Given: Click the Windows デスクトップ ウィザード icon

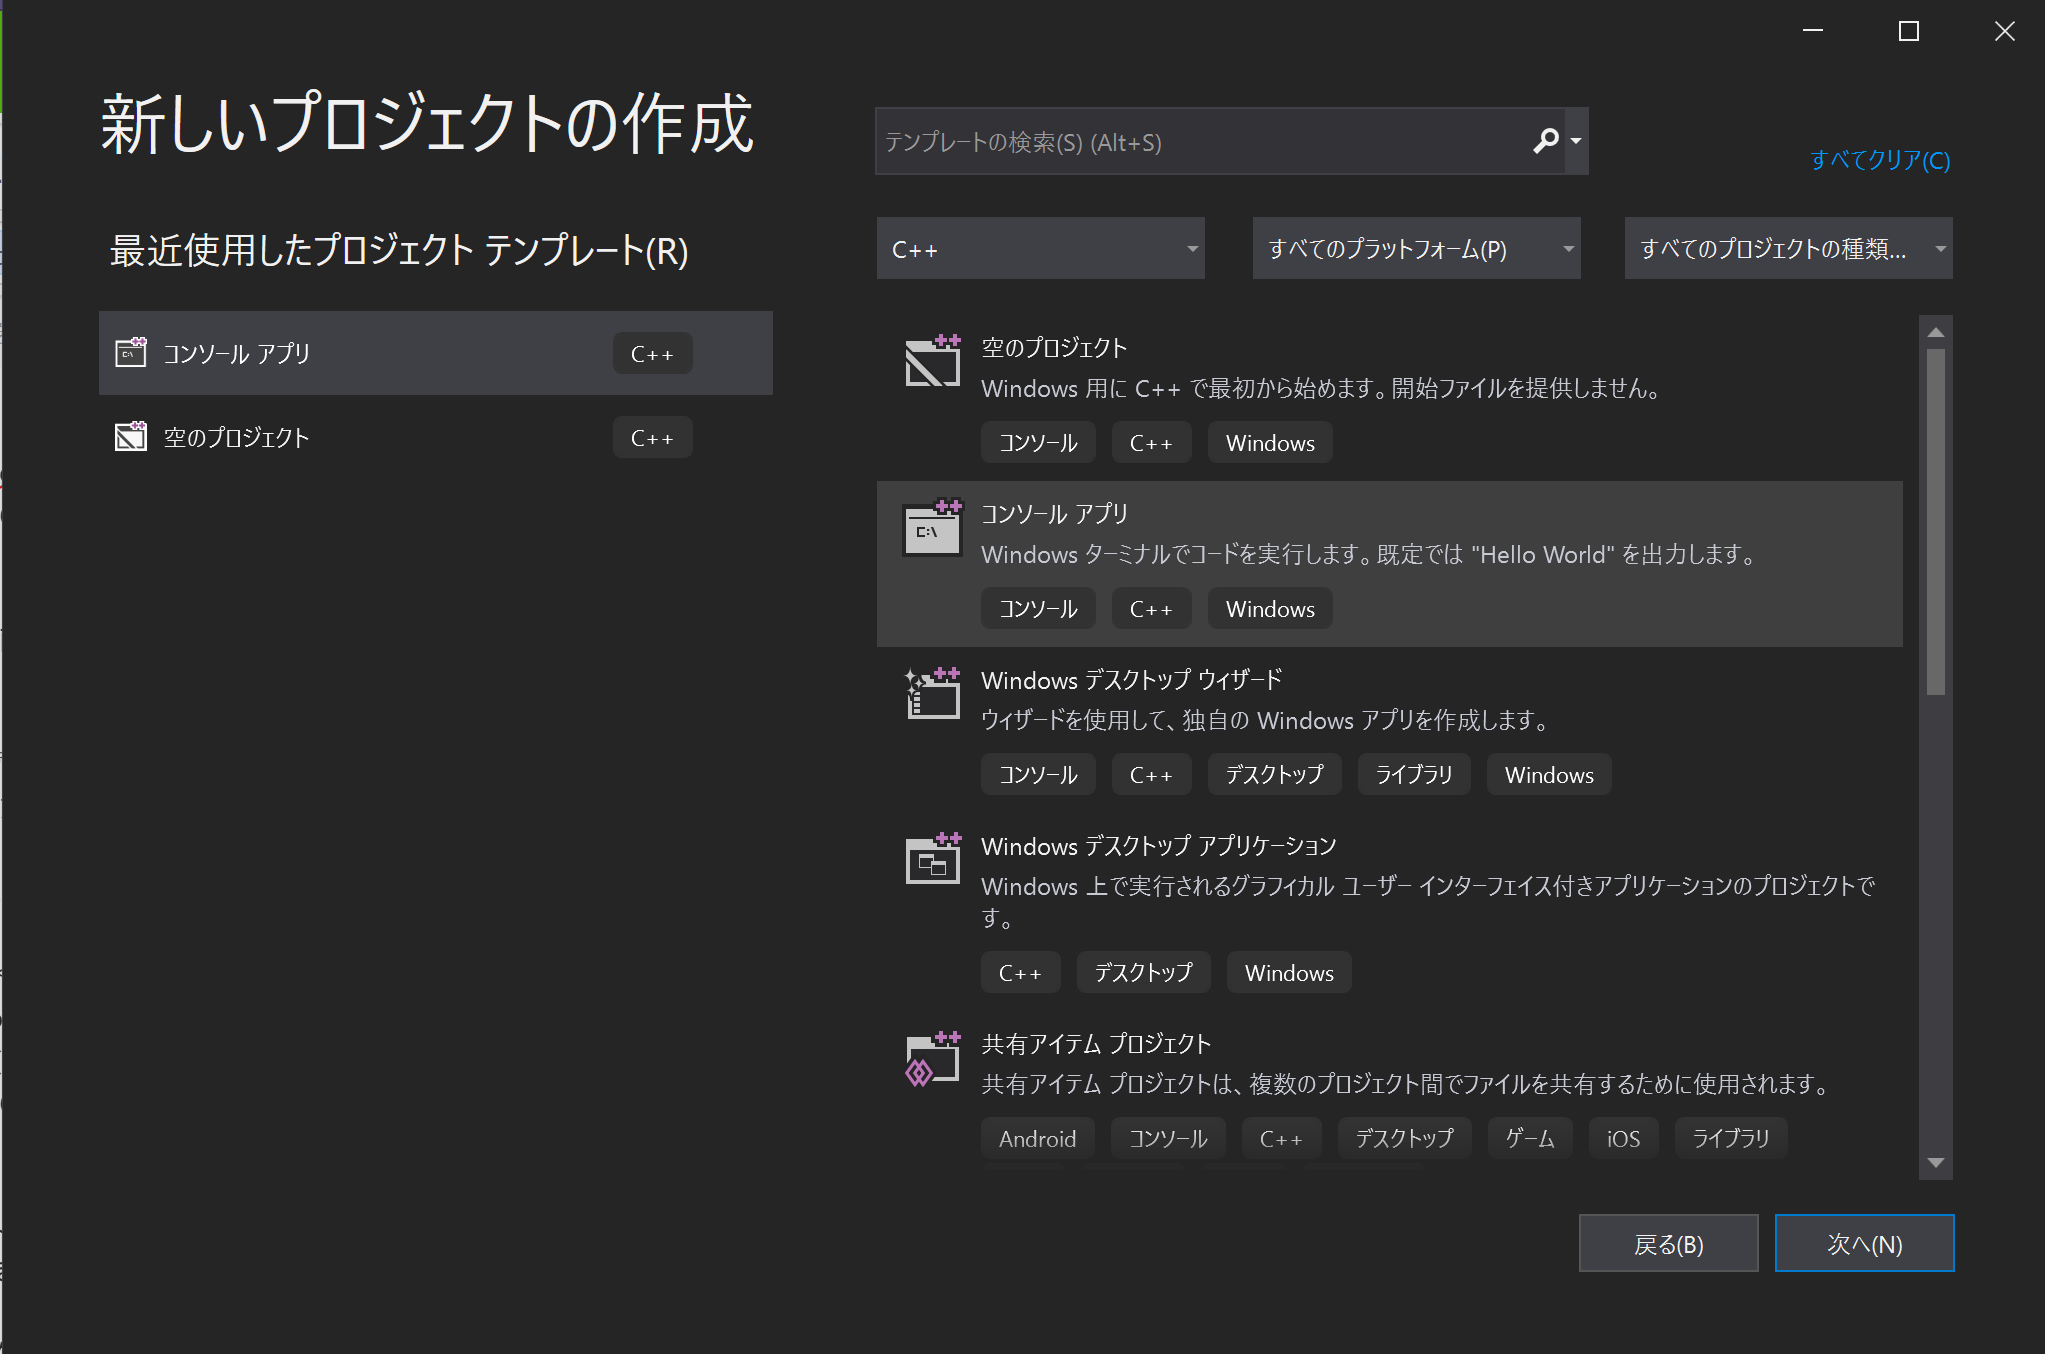Looking at the screenshot, I should [x=932, y=695].
